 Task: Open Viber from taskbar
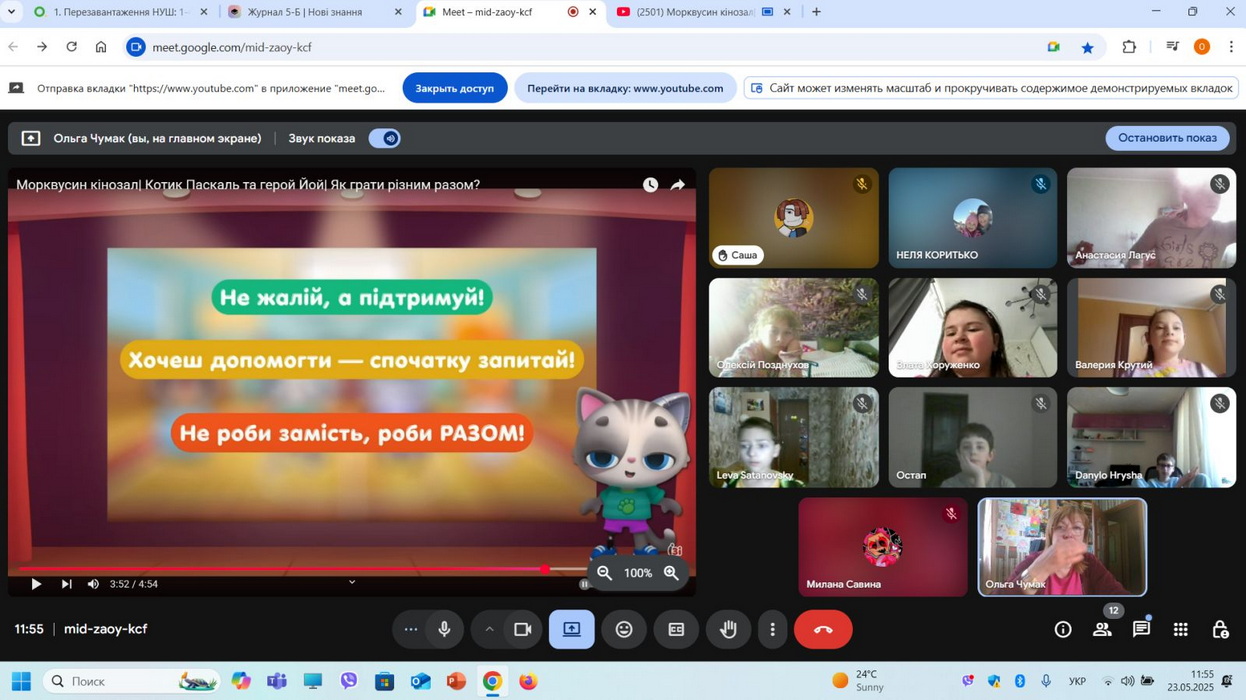(349, 681)
